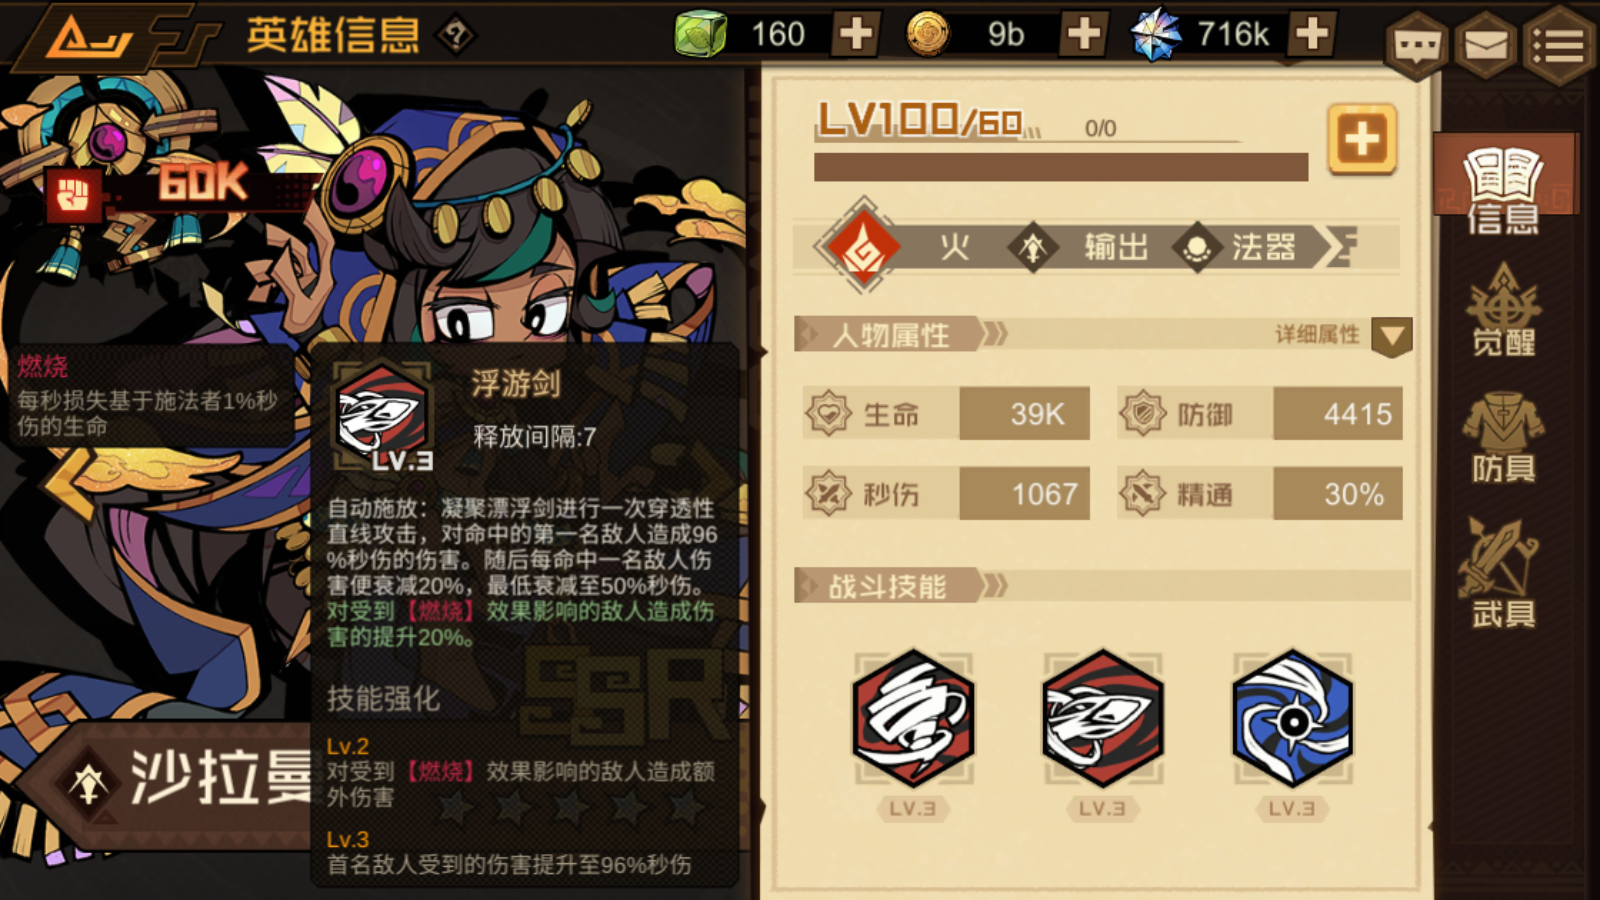This screenshot has width=1600, height=900.
Task: Click the help question mark beside 英雄信息
Action: [x=457, y=36]
